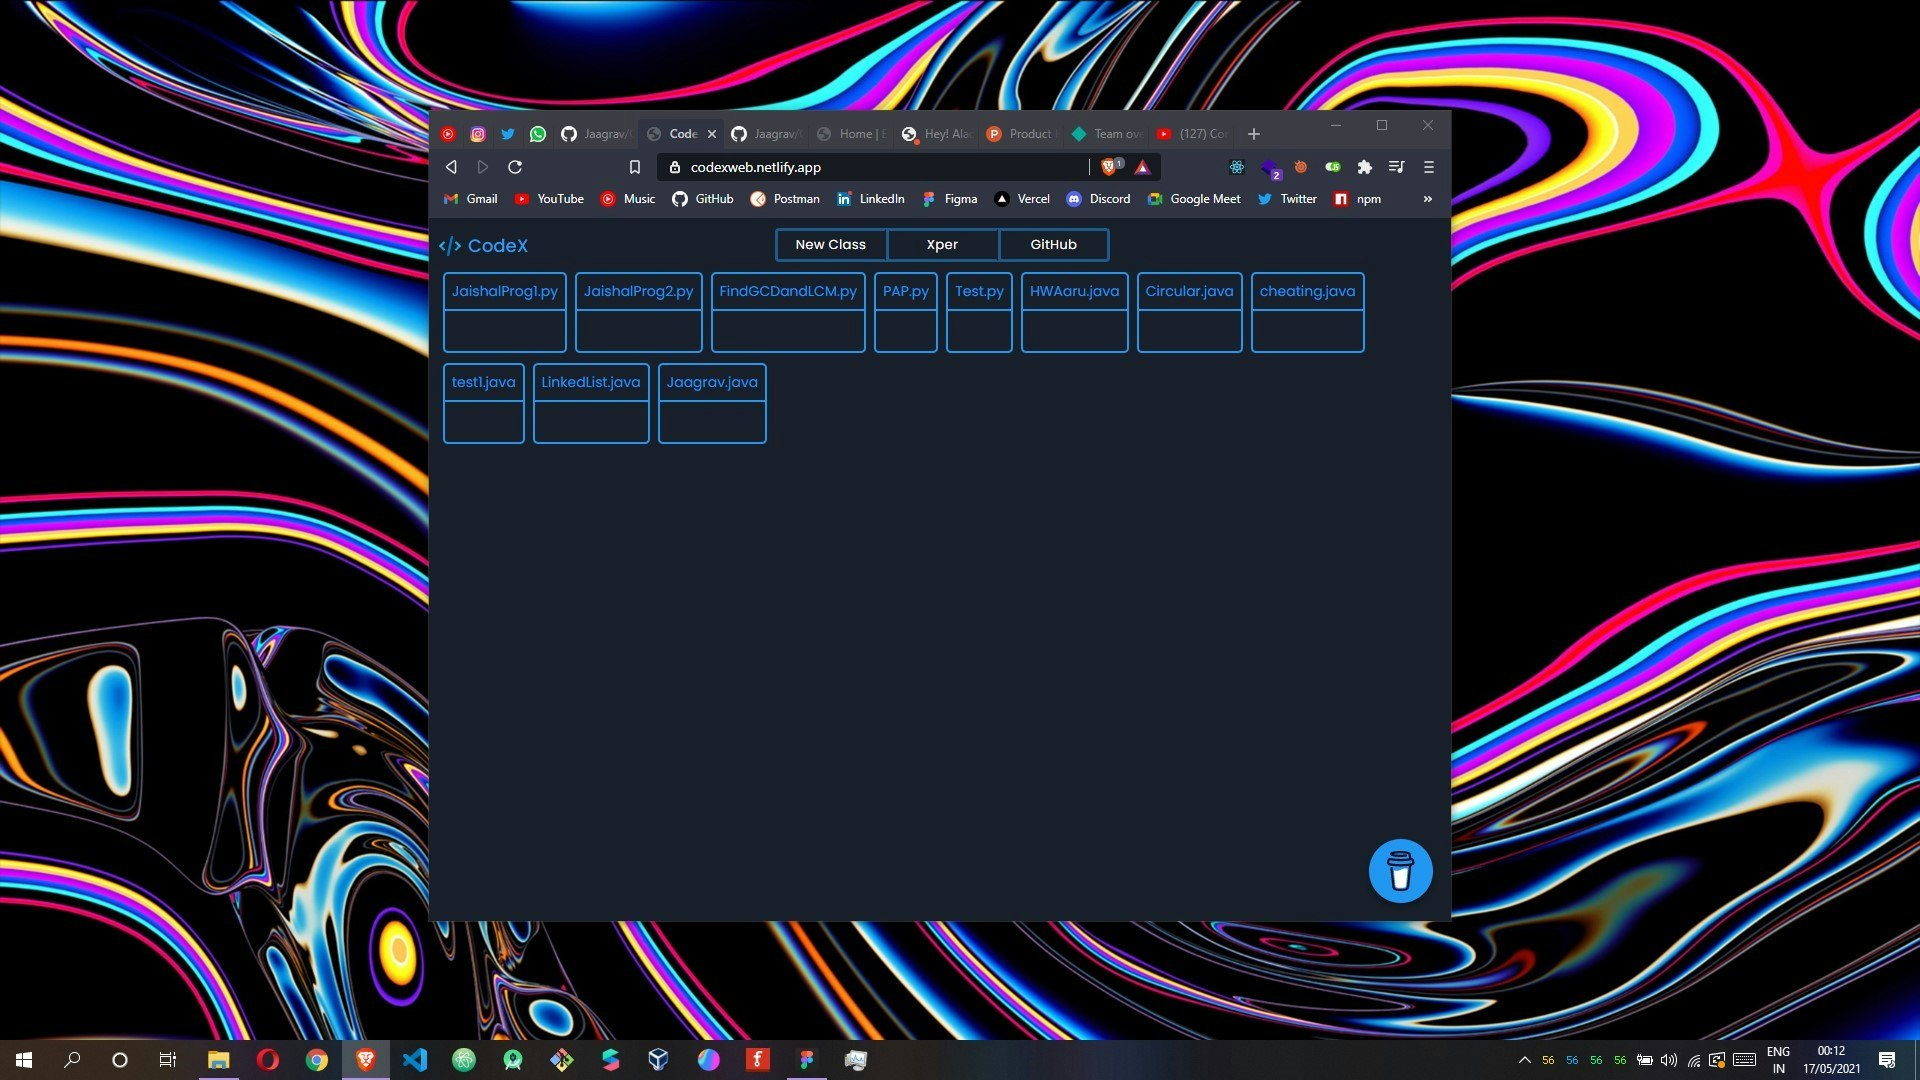Show hidden system tray icons
This screenshot has width=1920, height=1080.
[1524, 1060]
